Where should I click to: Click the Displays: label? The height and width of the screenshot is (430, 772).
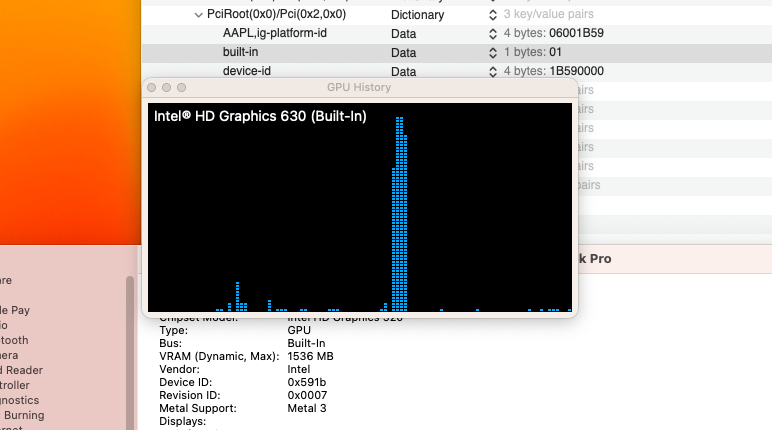183,421
